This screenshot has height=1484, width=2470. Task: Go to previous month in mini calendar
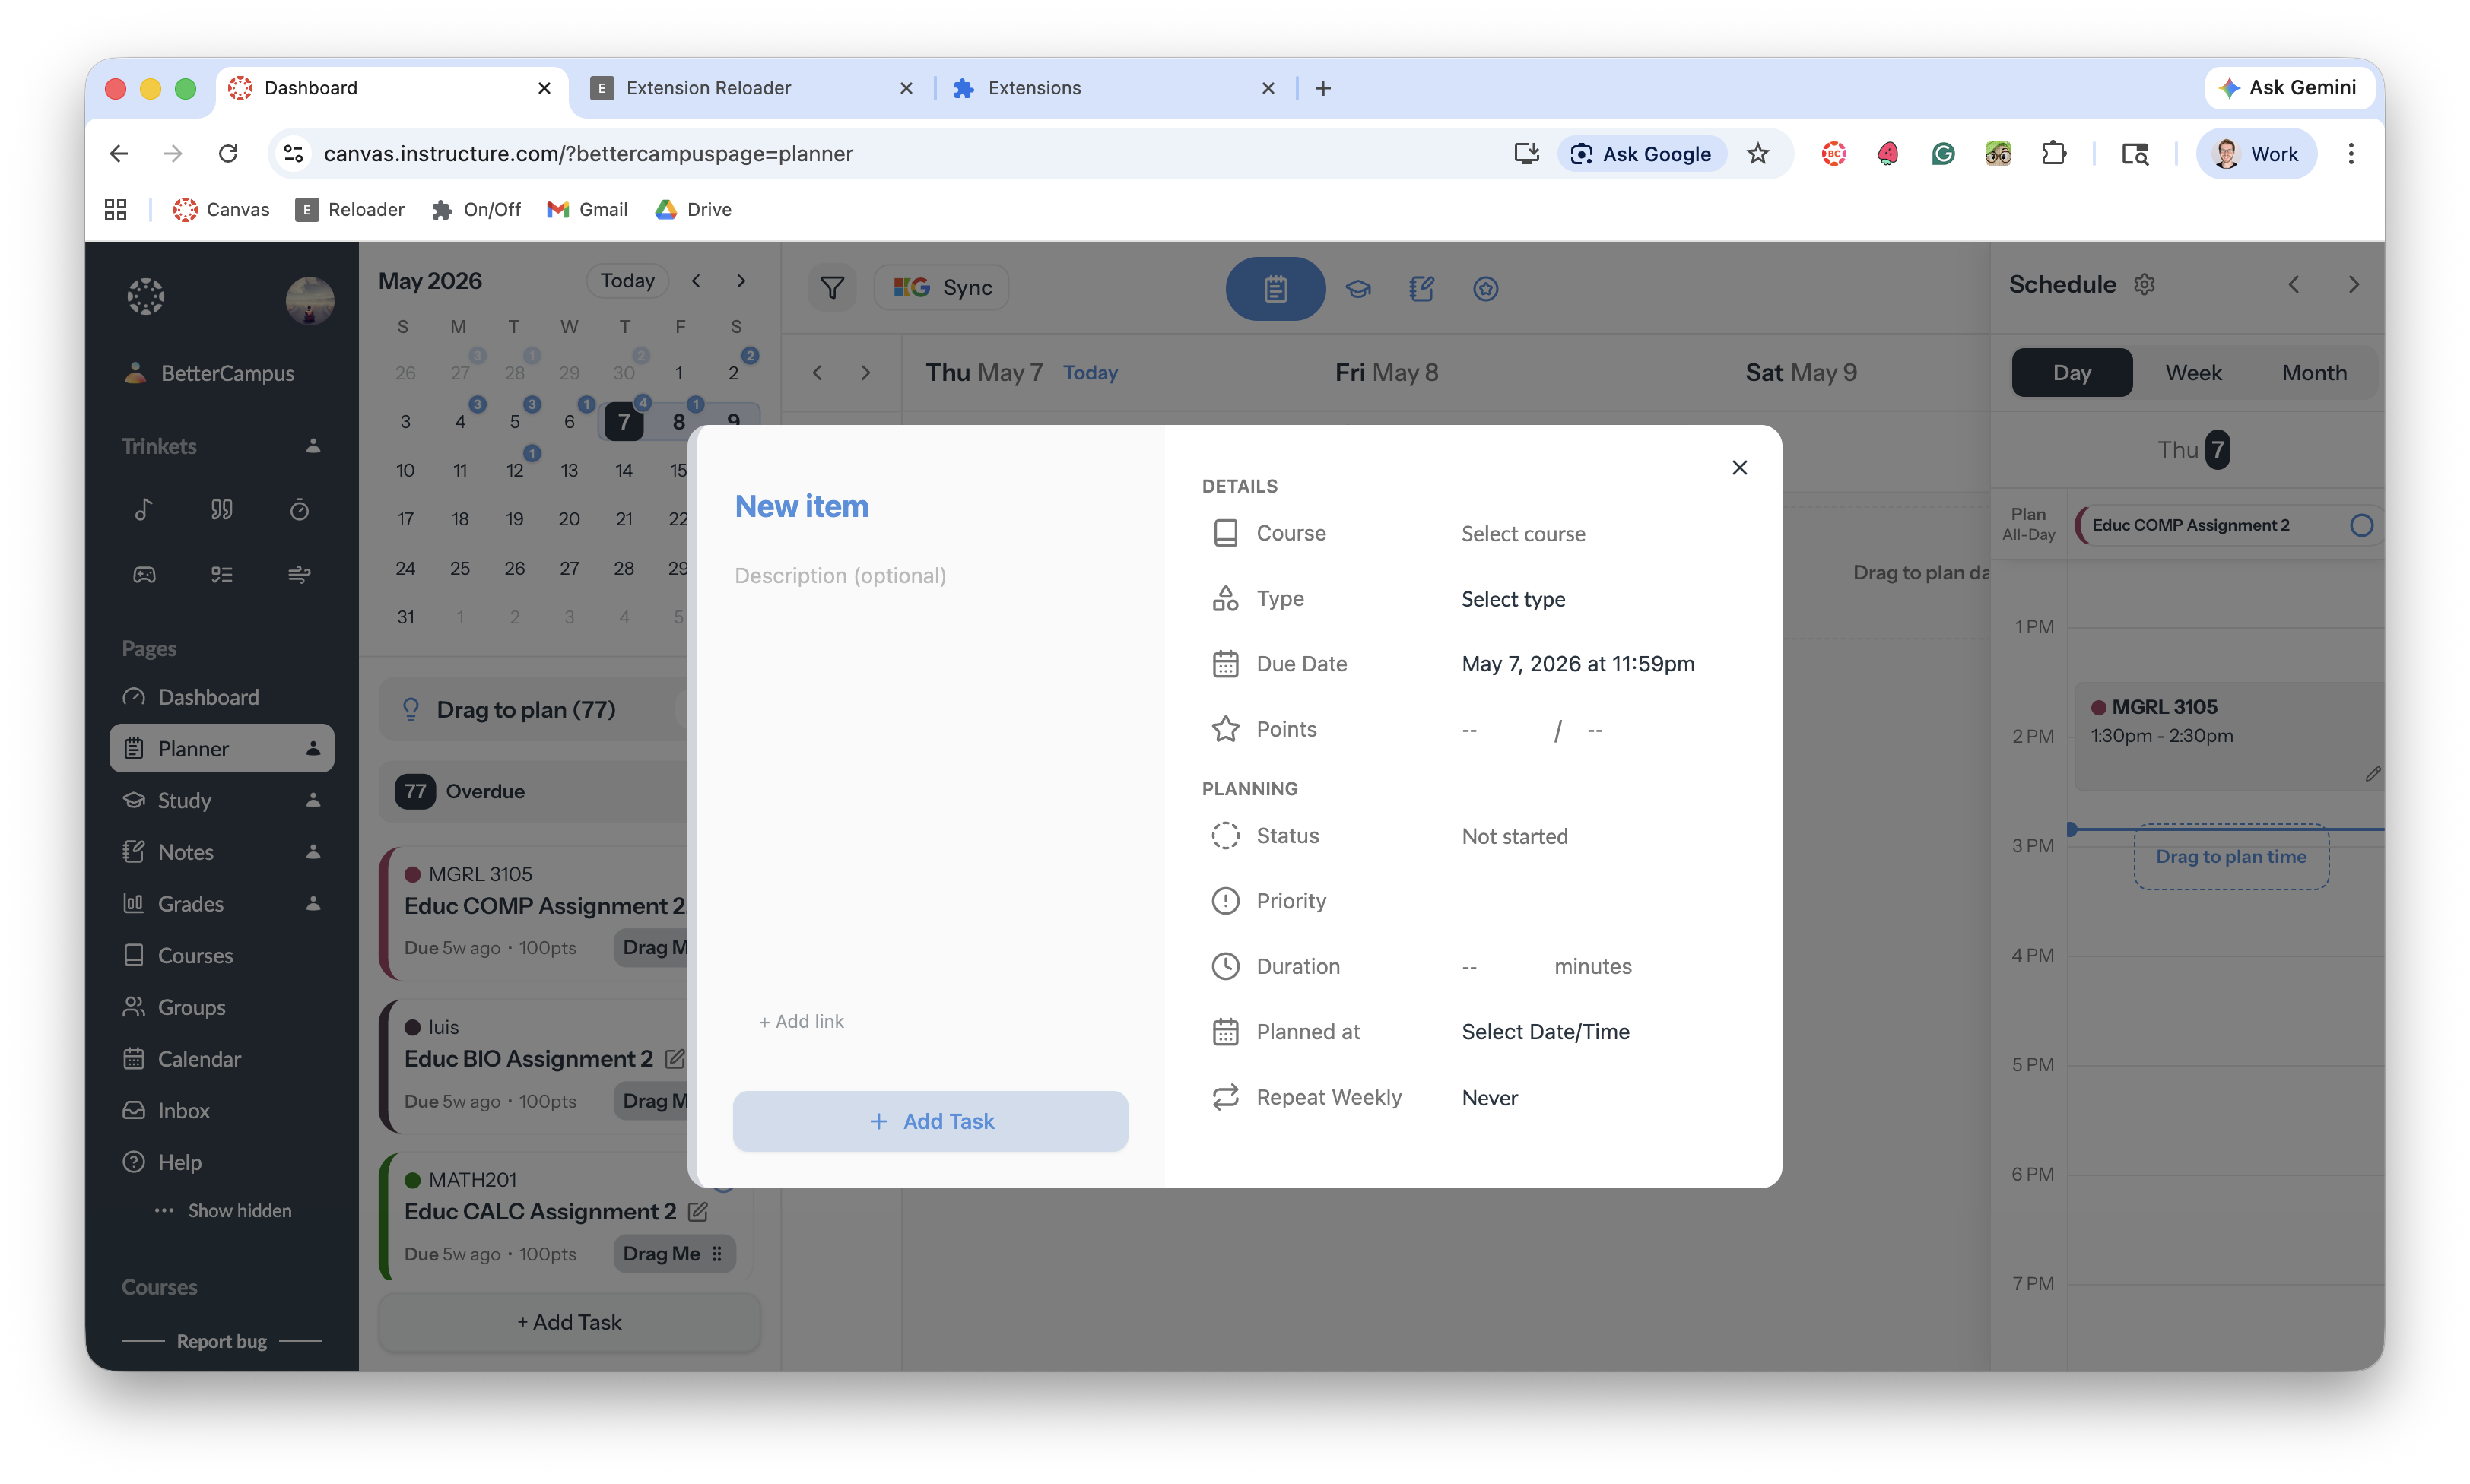(696, 281)
